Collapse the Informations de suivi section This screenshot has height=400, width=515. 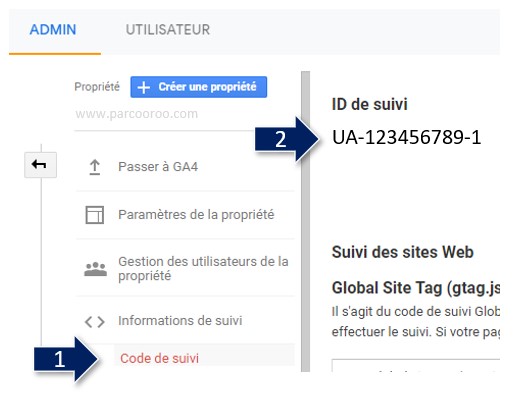click(x=185, y=320)
